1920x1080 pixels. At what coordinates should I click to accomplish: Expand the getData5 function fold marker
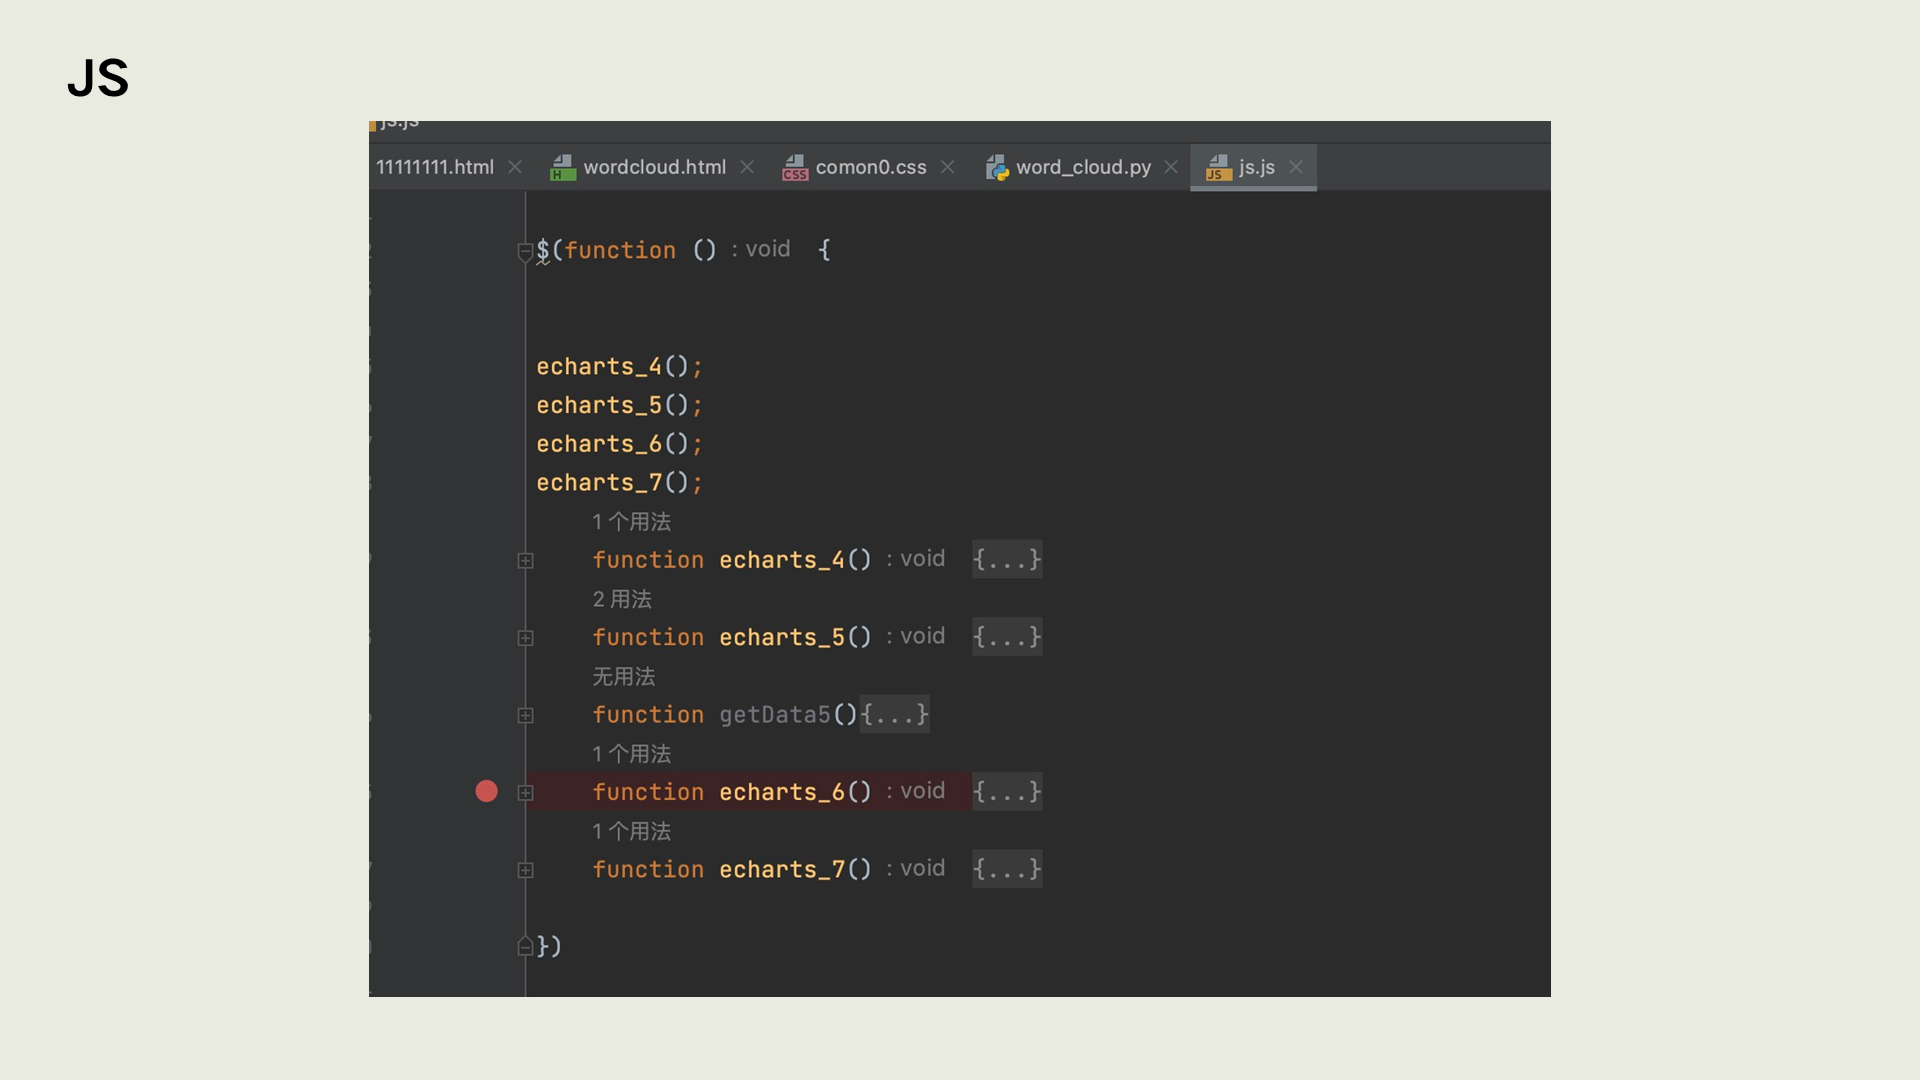click(525, 716)
